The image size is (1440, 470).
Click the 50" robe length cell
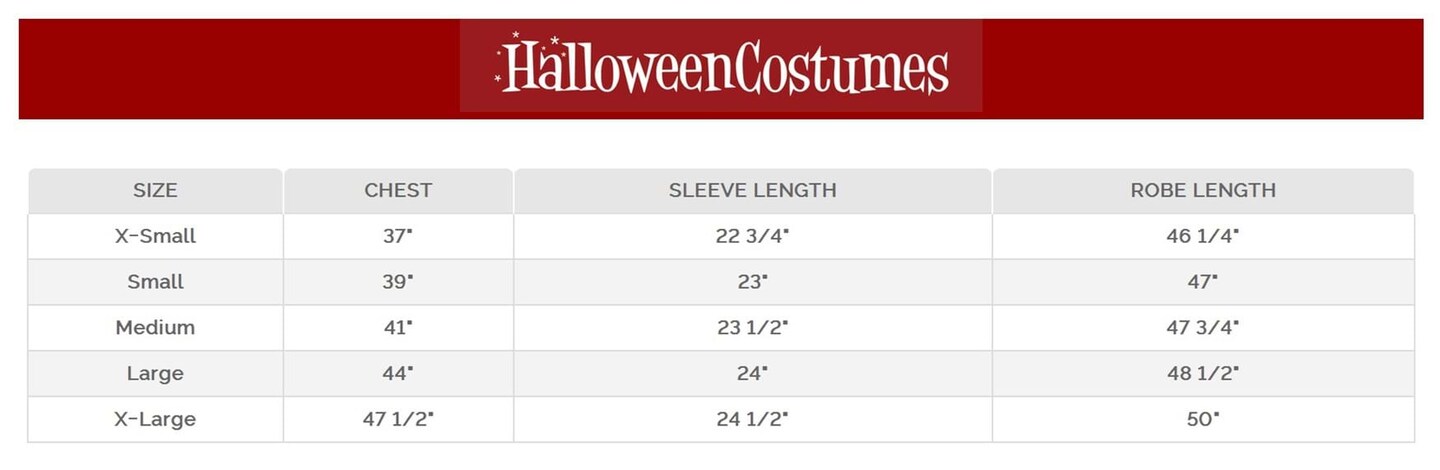[1203, 420]
